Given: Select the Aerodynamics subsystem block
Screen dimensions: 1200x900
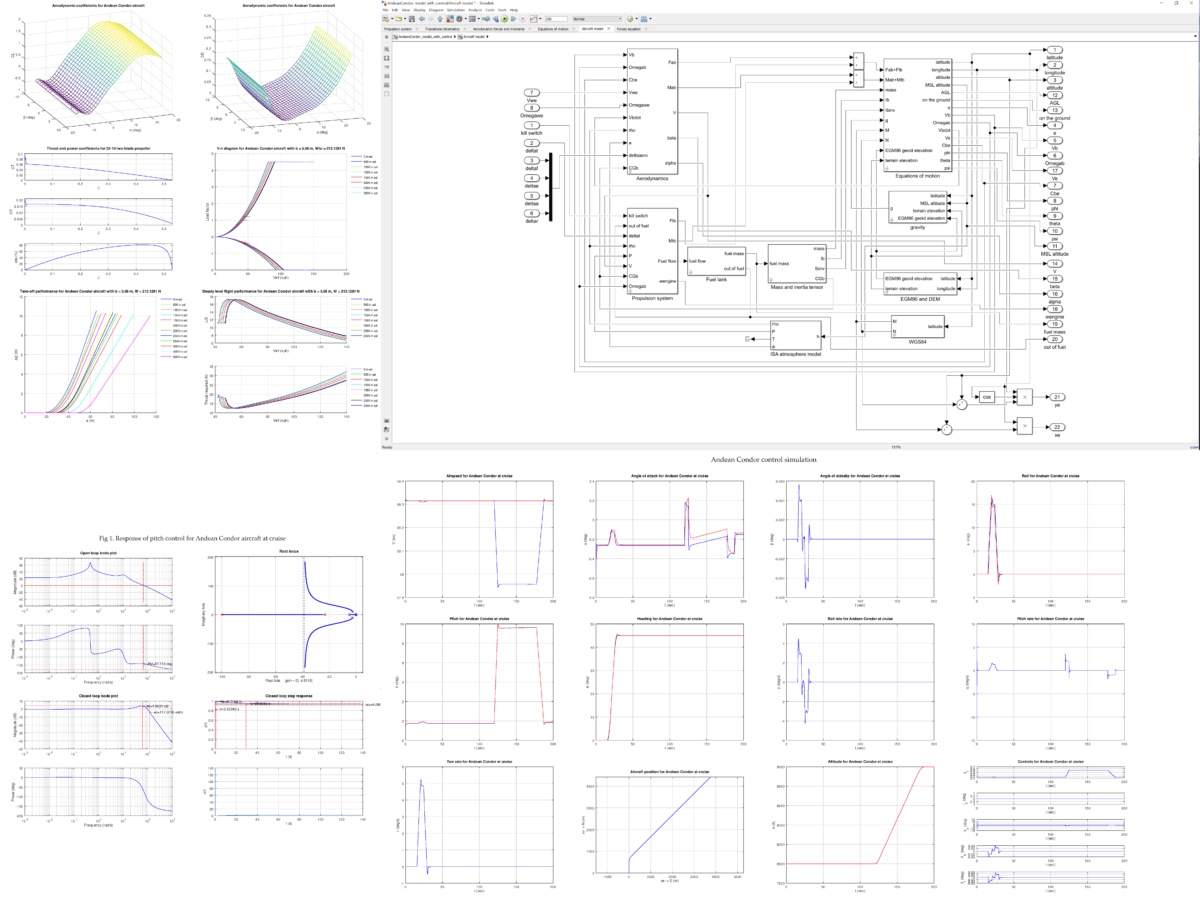Looking at the screenshot, I should 650,110.
